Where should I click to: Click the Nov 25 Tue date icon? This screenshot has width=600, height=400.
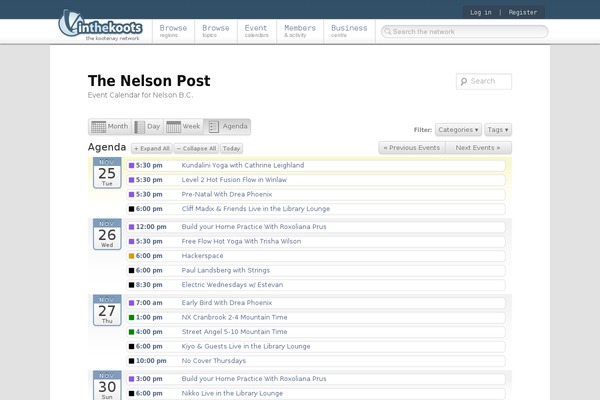[x=107, y=174]
